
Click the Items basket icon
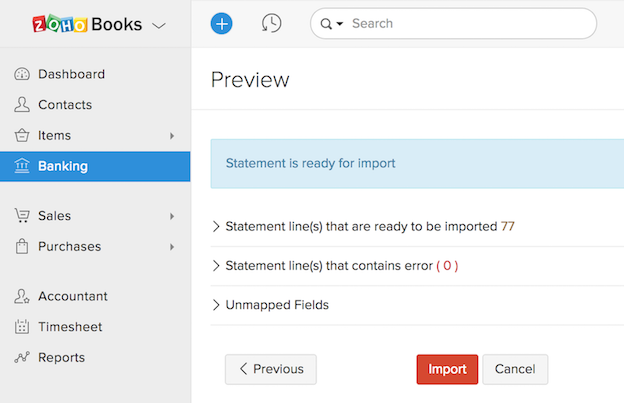click(x=22, y=135)
